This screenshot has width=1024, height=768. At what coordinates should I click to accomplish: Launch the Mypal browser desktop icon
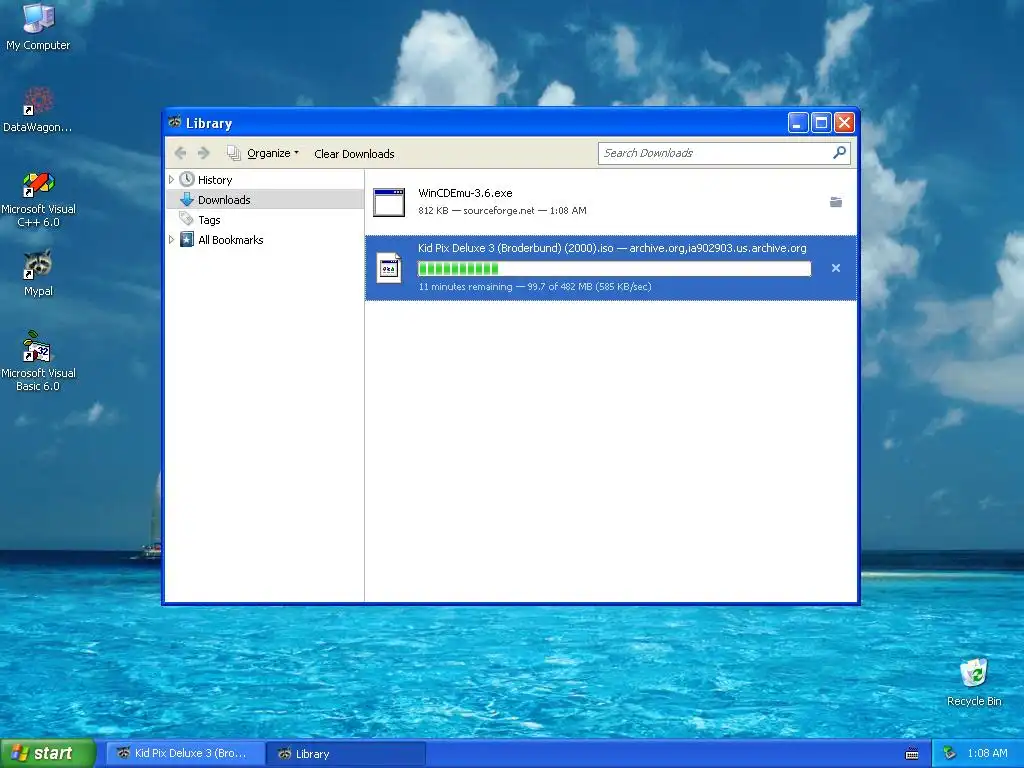(x=38, y=274)
